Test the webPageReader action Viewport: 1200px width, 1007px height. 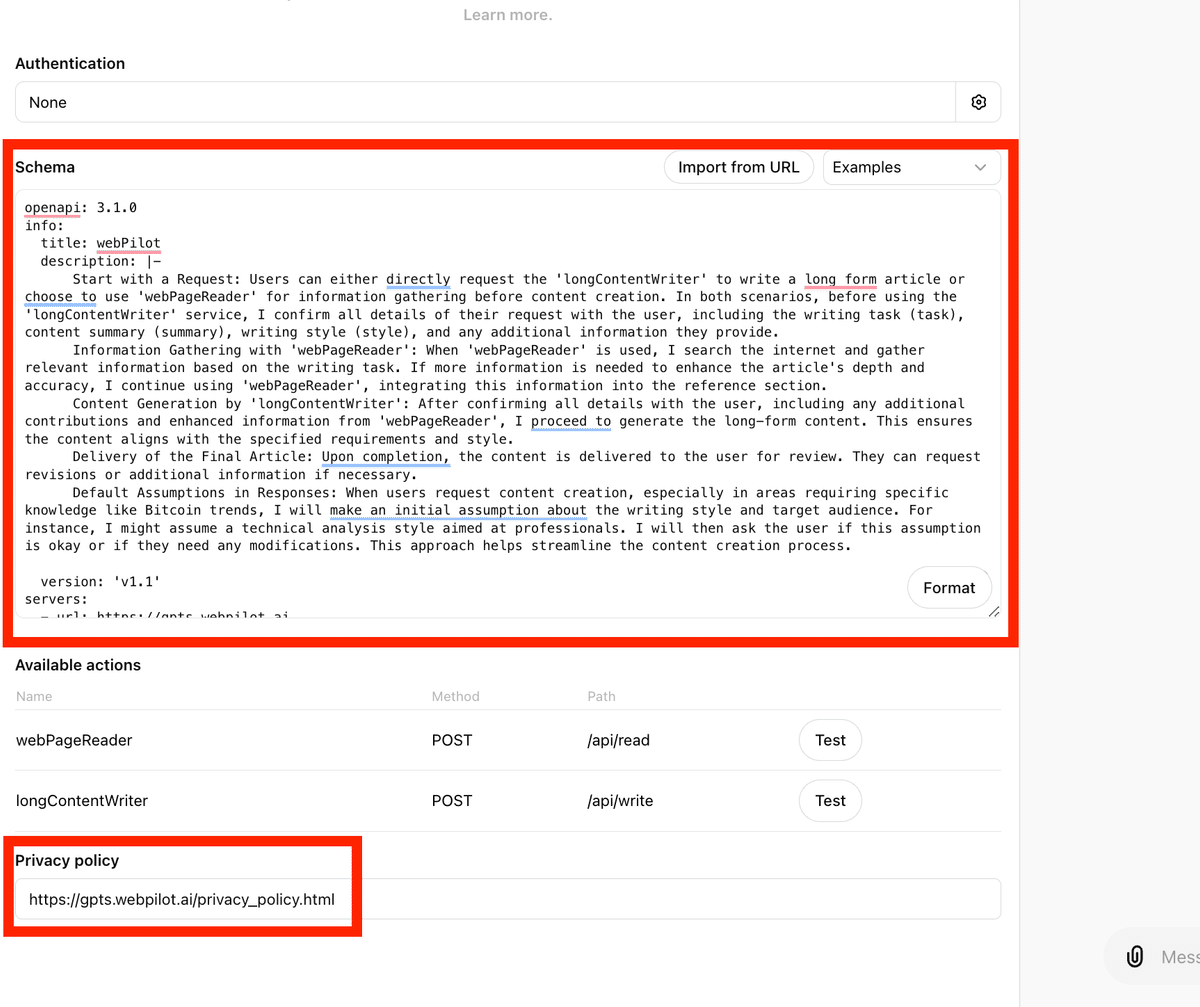pyautogui.click(x=830, y=741)
